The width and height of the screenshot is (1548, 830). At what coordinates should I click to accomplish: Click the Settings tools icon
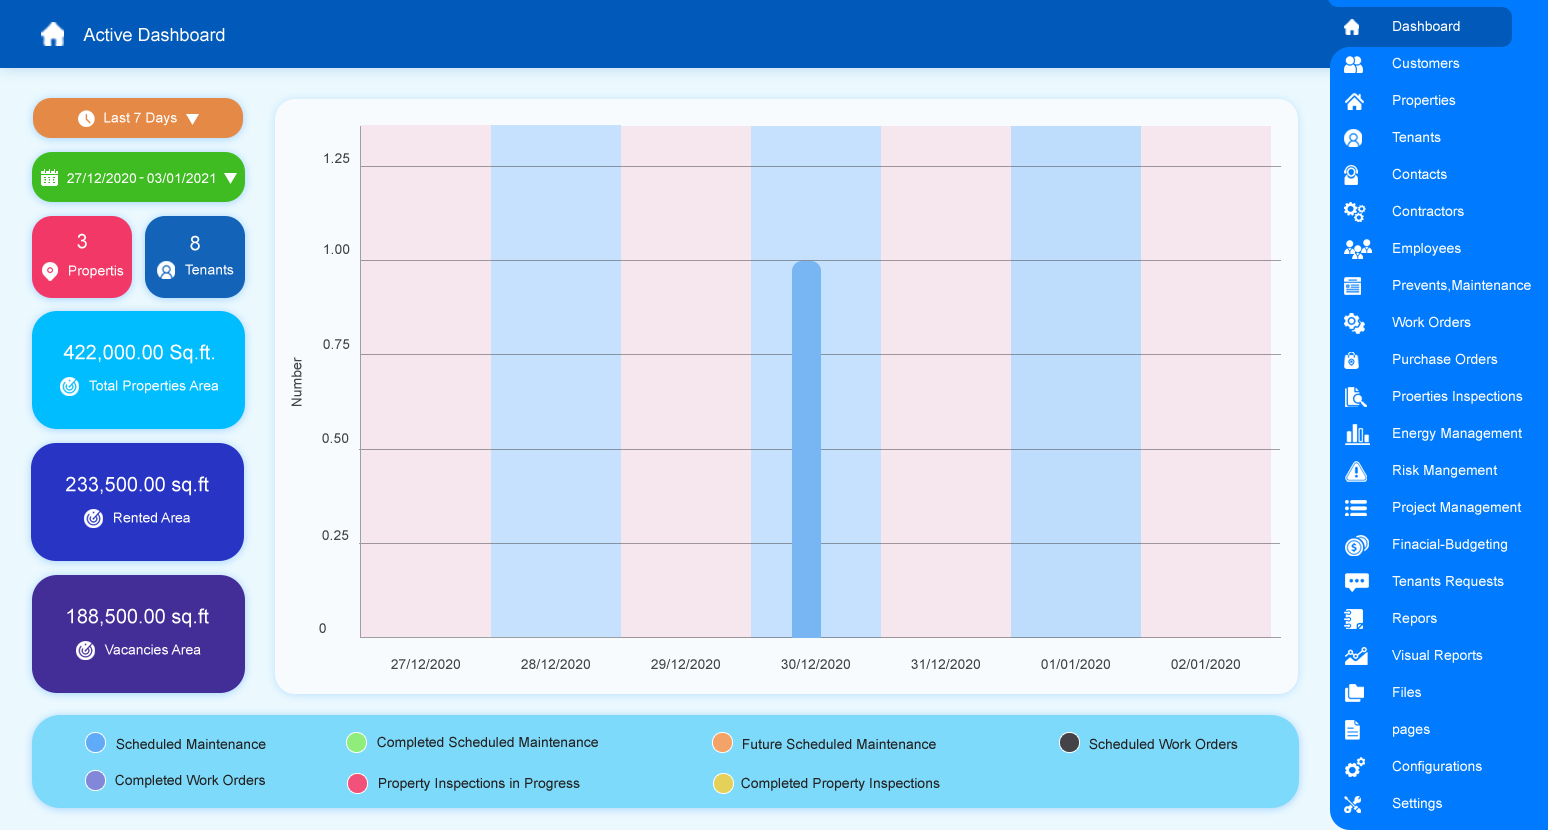pos(1354,804)
